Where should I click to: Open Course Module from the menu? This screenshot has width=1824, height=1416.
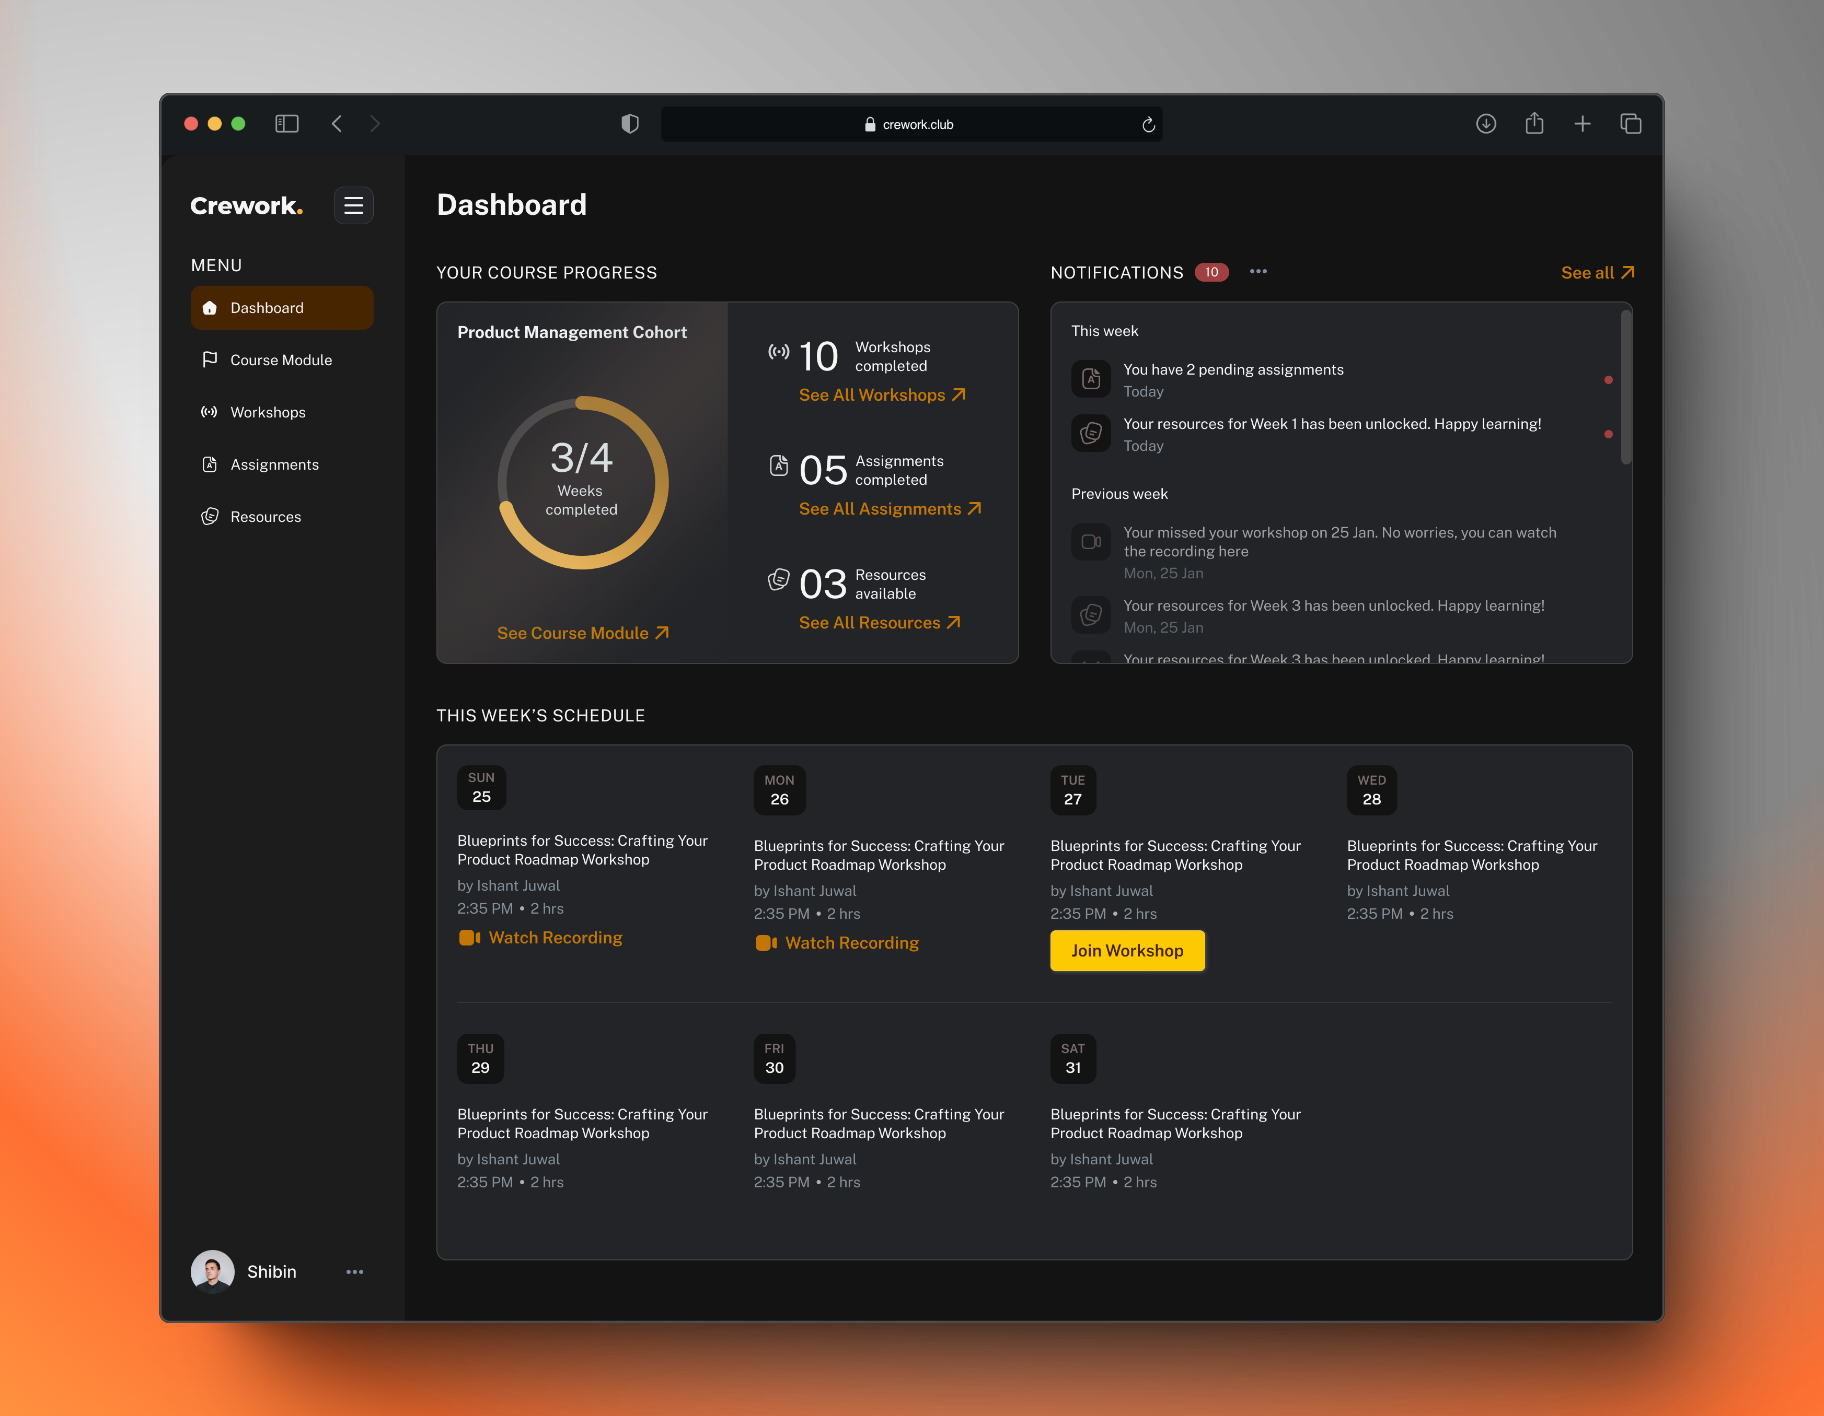[282, 360]
